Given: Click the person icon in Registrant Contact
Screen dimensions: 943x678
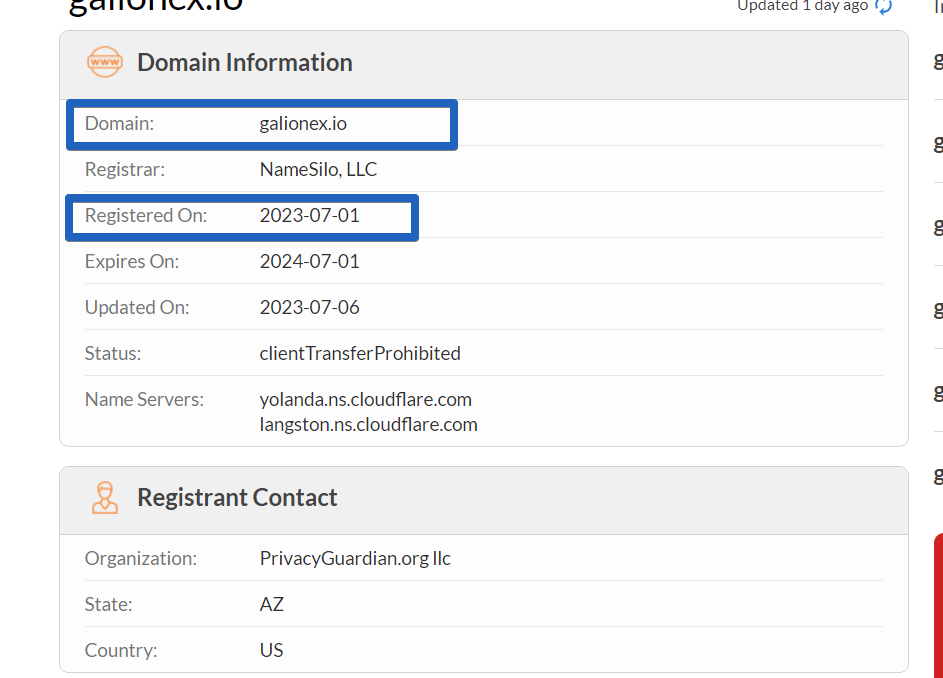Looking at the screenshot, I should click(x=105, y=497).
